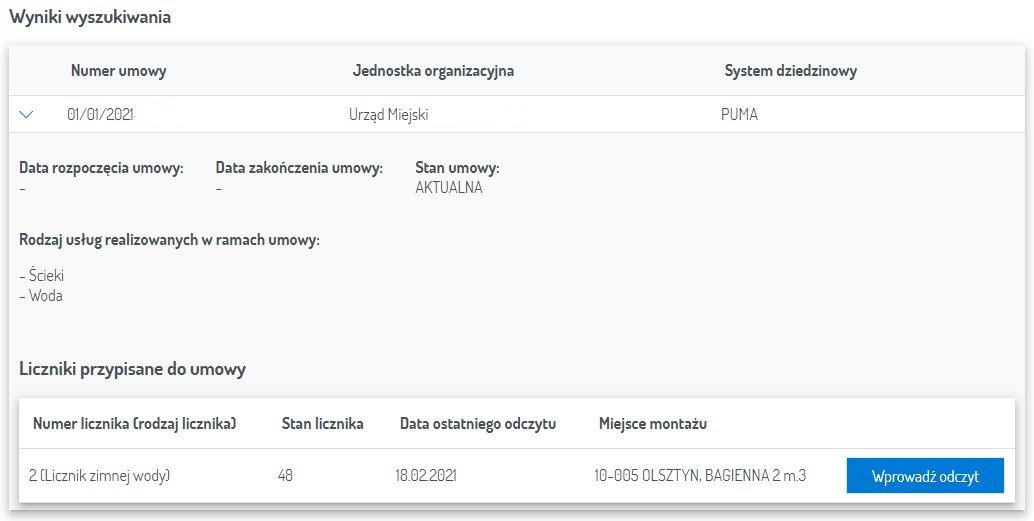Select contract number 01/01/2021
Screen dimensions: 1034x521
pyautogui.click(x=100, y=115)
